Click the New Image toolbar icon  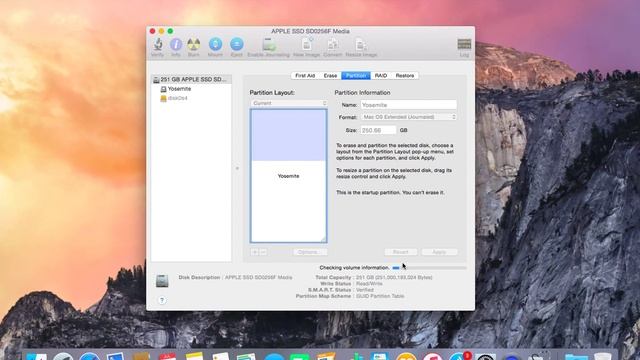(x=307, y=44)
